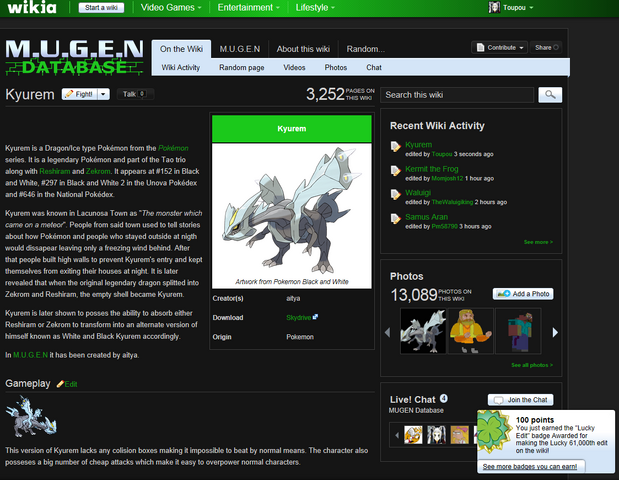Click the external link icon beside Skydrive

tap(315, 317)
